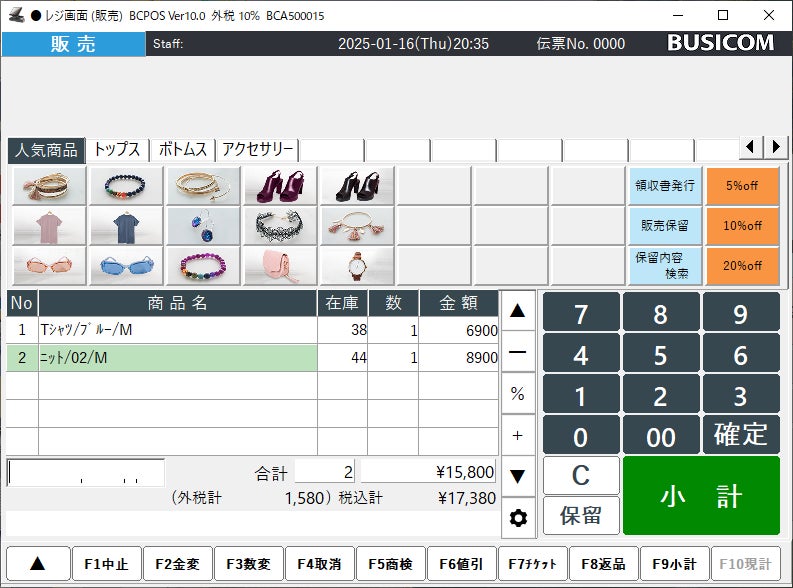The image size is (793, 588).
Task: Click the green 小計 subtotal button
Action: click(701, 495)
